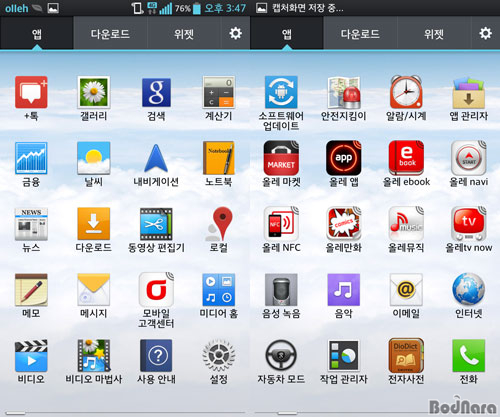Start the 올레 navi app
500x417 pixels.
click(x=469, y=158)
